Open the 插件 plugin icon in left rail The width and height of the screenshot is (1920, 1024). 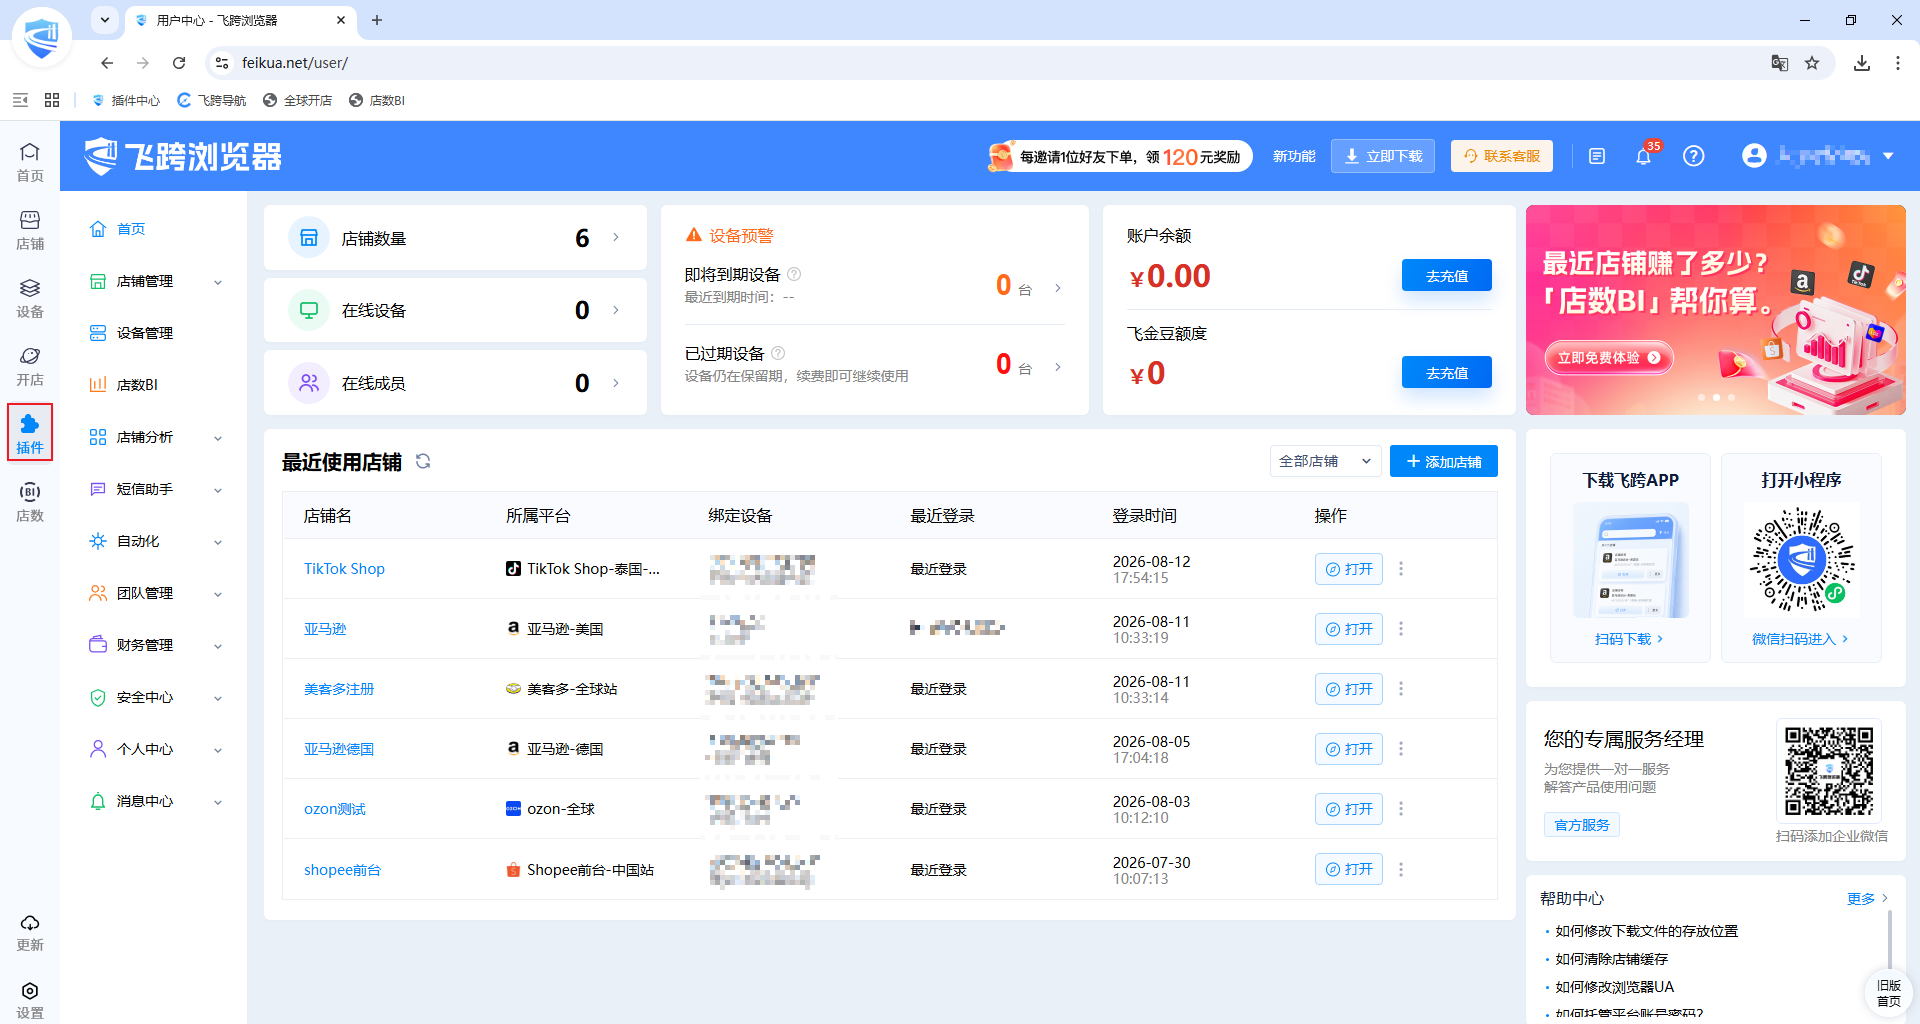[x=30, y=434]
